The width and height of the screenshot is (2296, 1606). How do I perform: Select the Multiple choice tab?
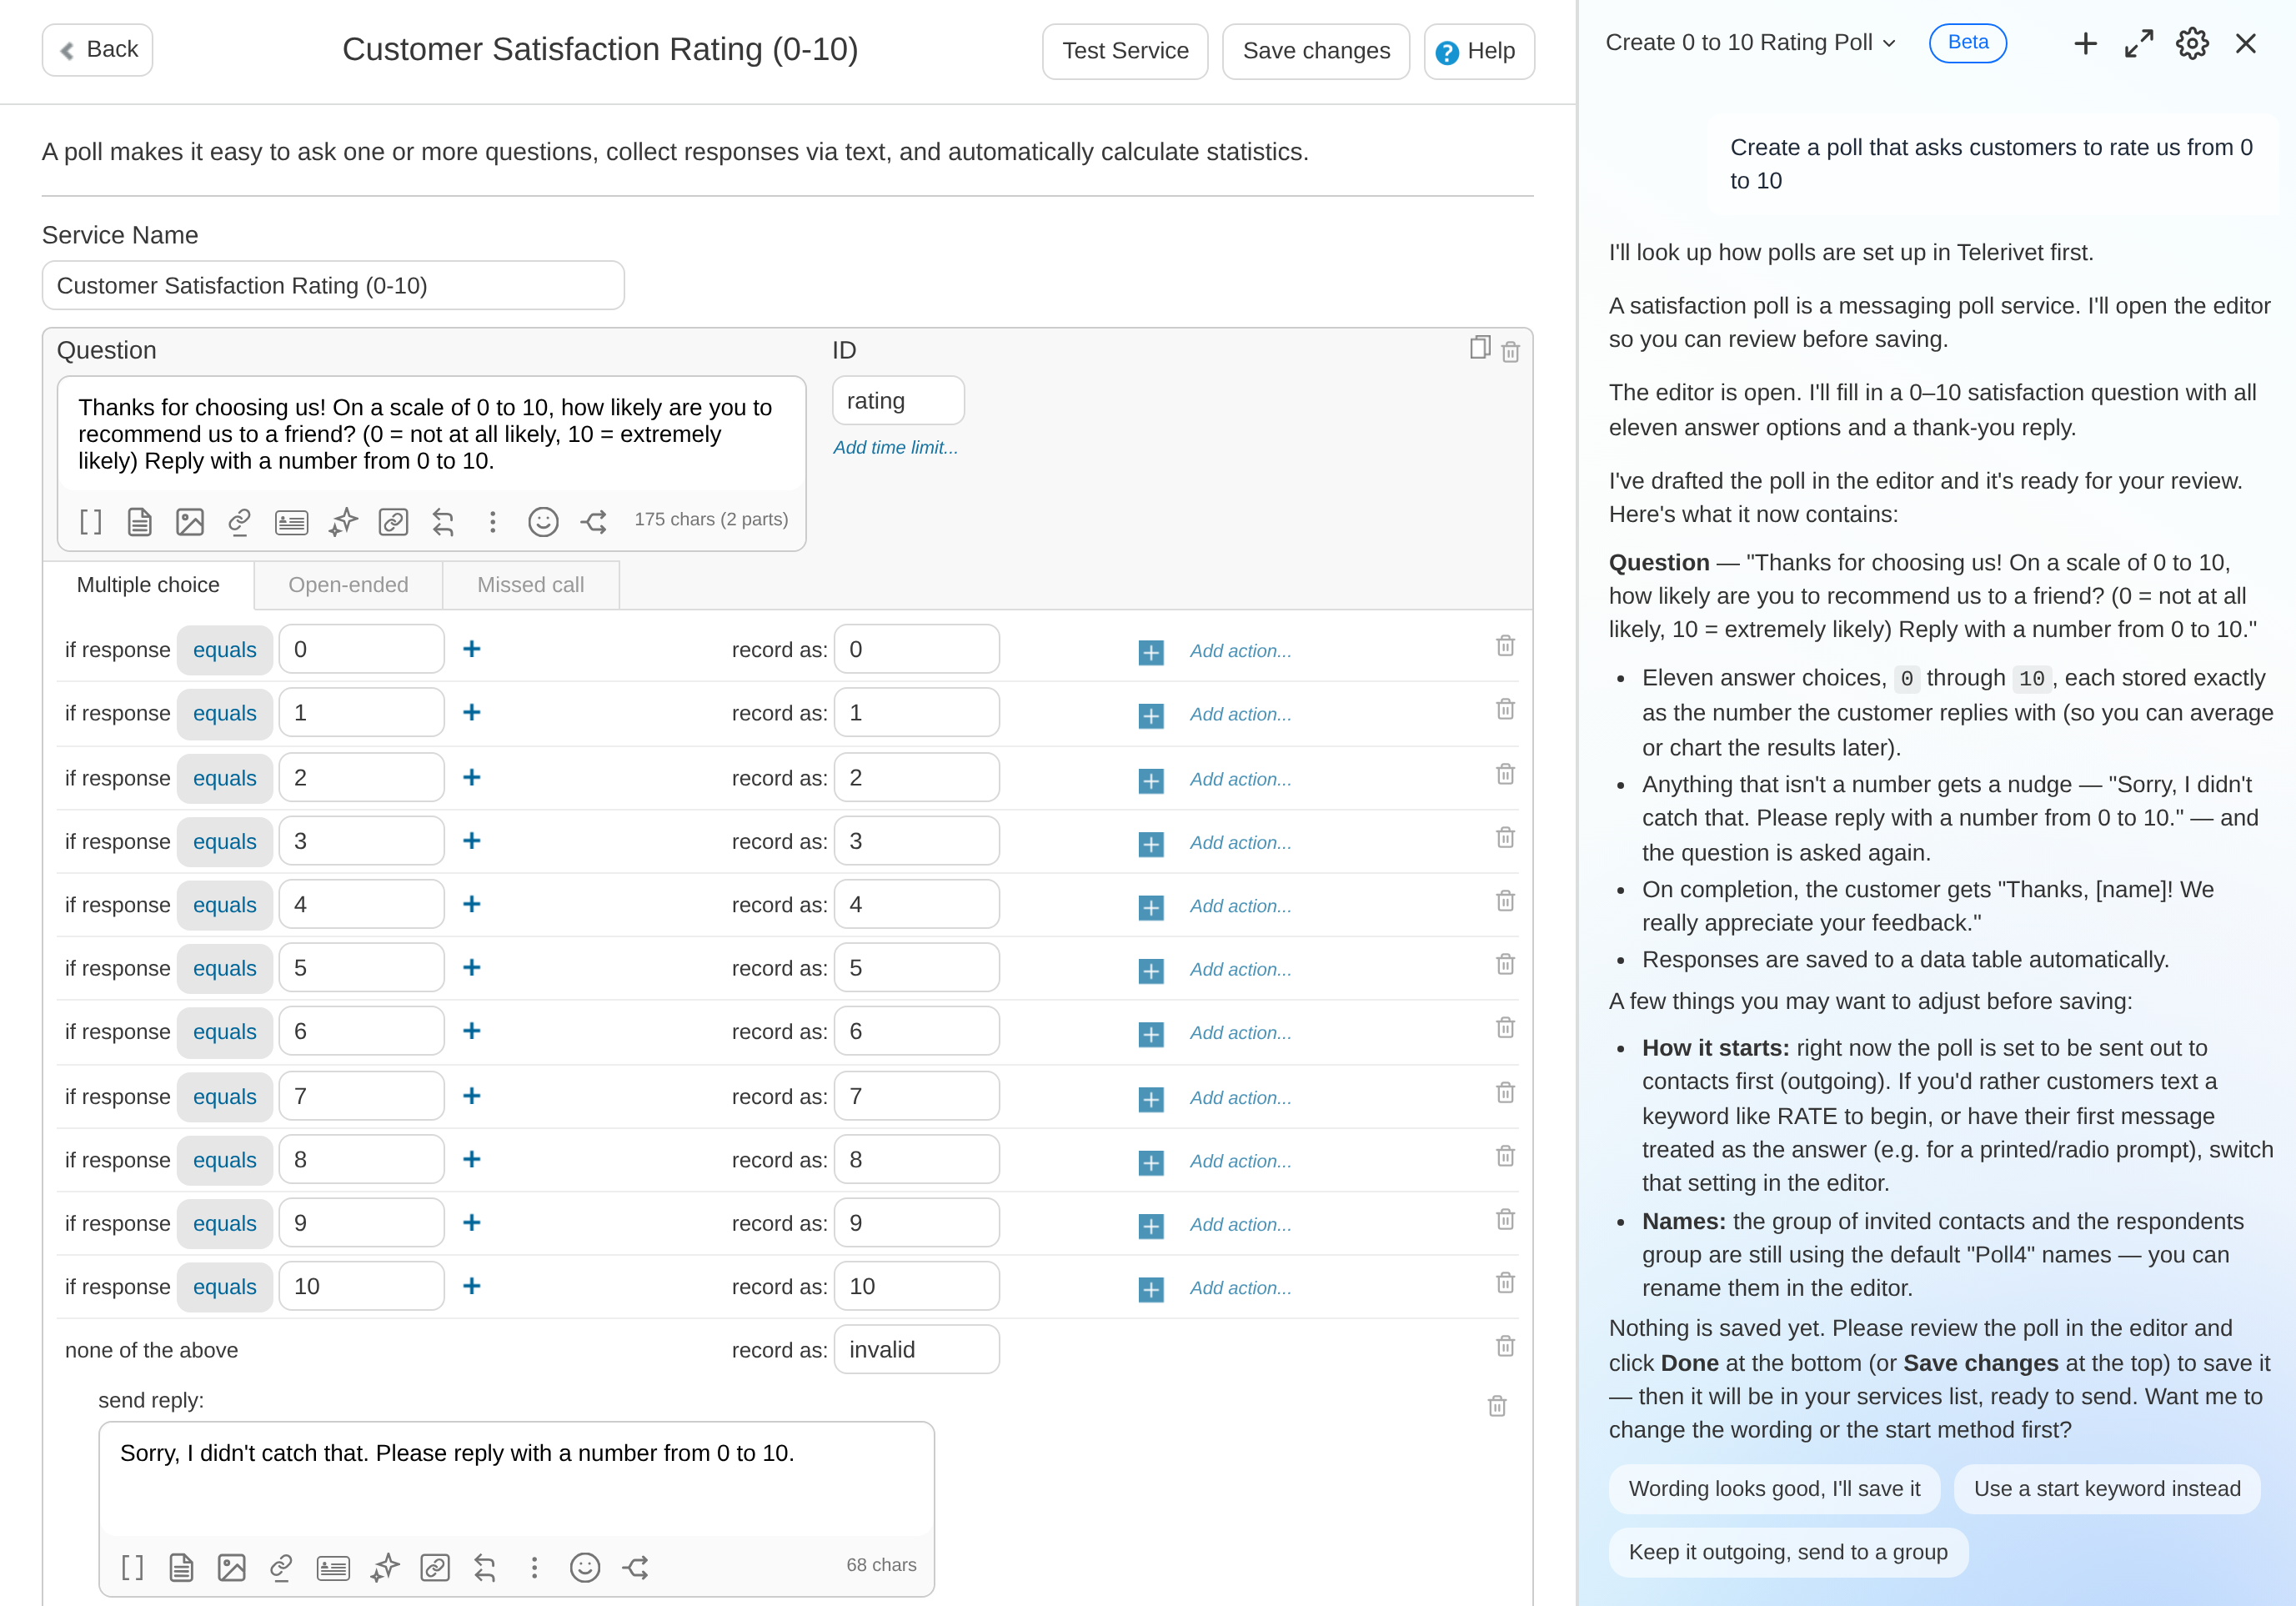[x=148, y=585]
